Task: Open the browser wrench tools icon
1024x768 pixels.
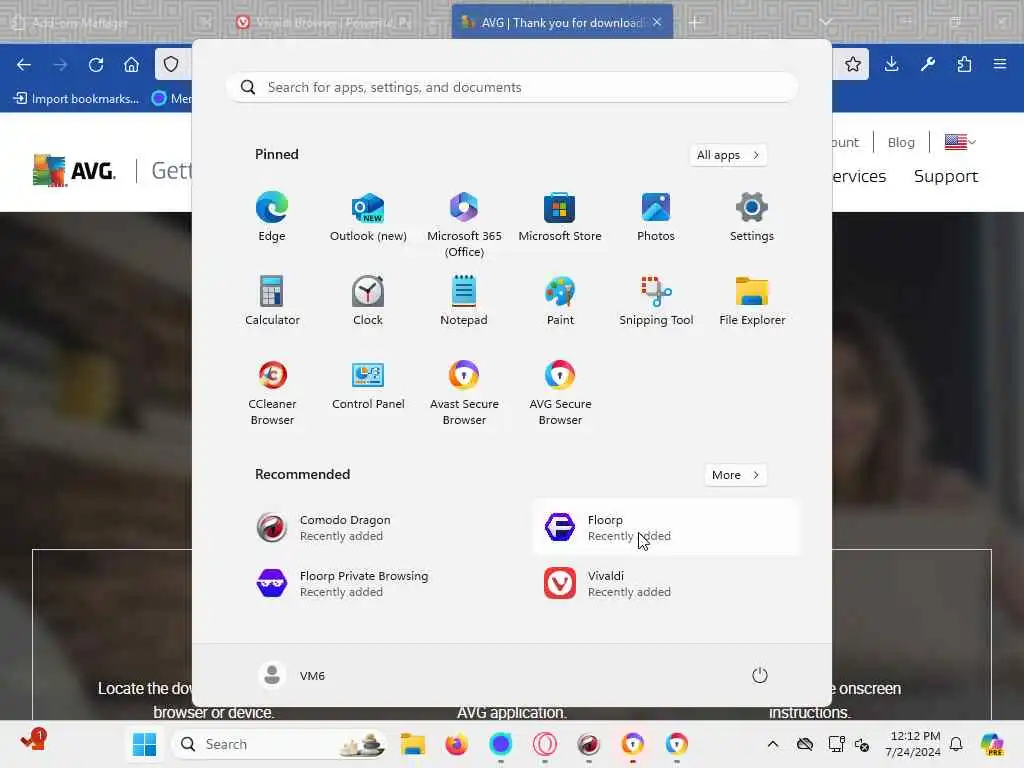Action: click(928, 64)
